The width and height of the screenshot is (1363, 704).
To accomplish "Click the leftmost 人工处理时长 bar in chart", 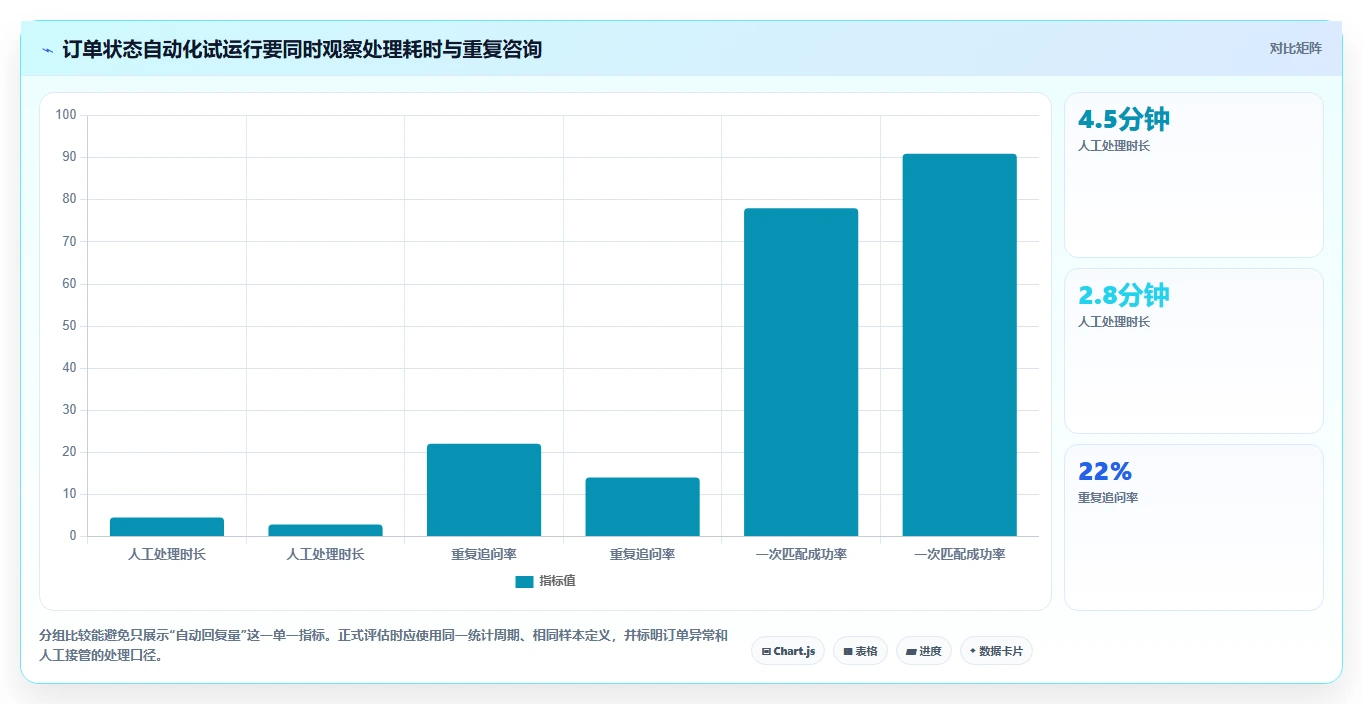I will (167, 527).
